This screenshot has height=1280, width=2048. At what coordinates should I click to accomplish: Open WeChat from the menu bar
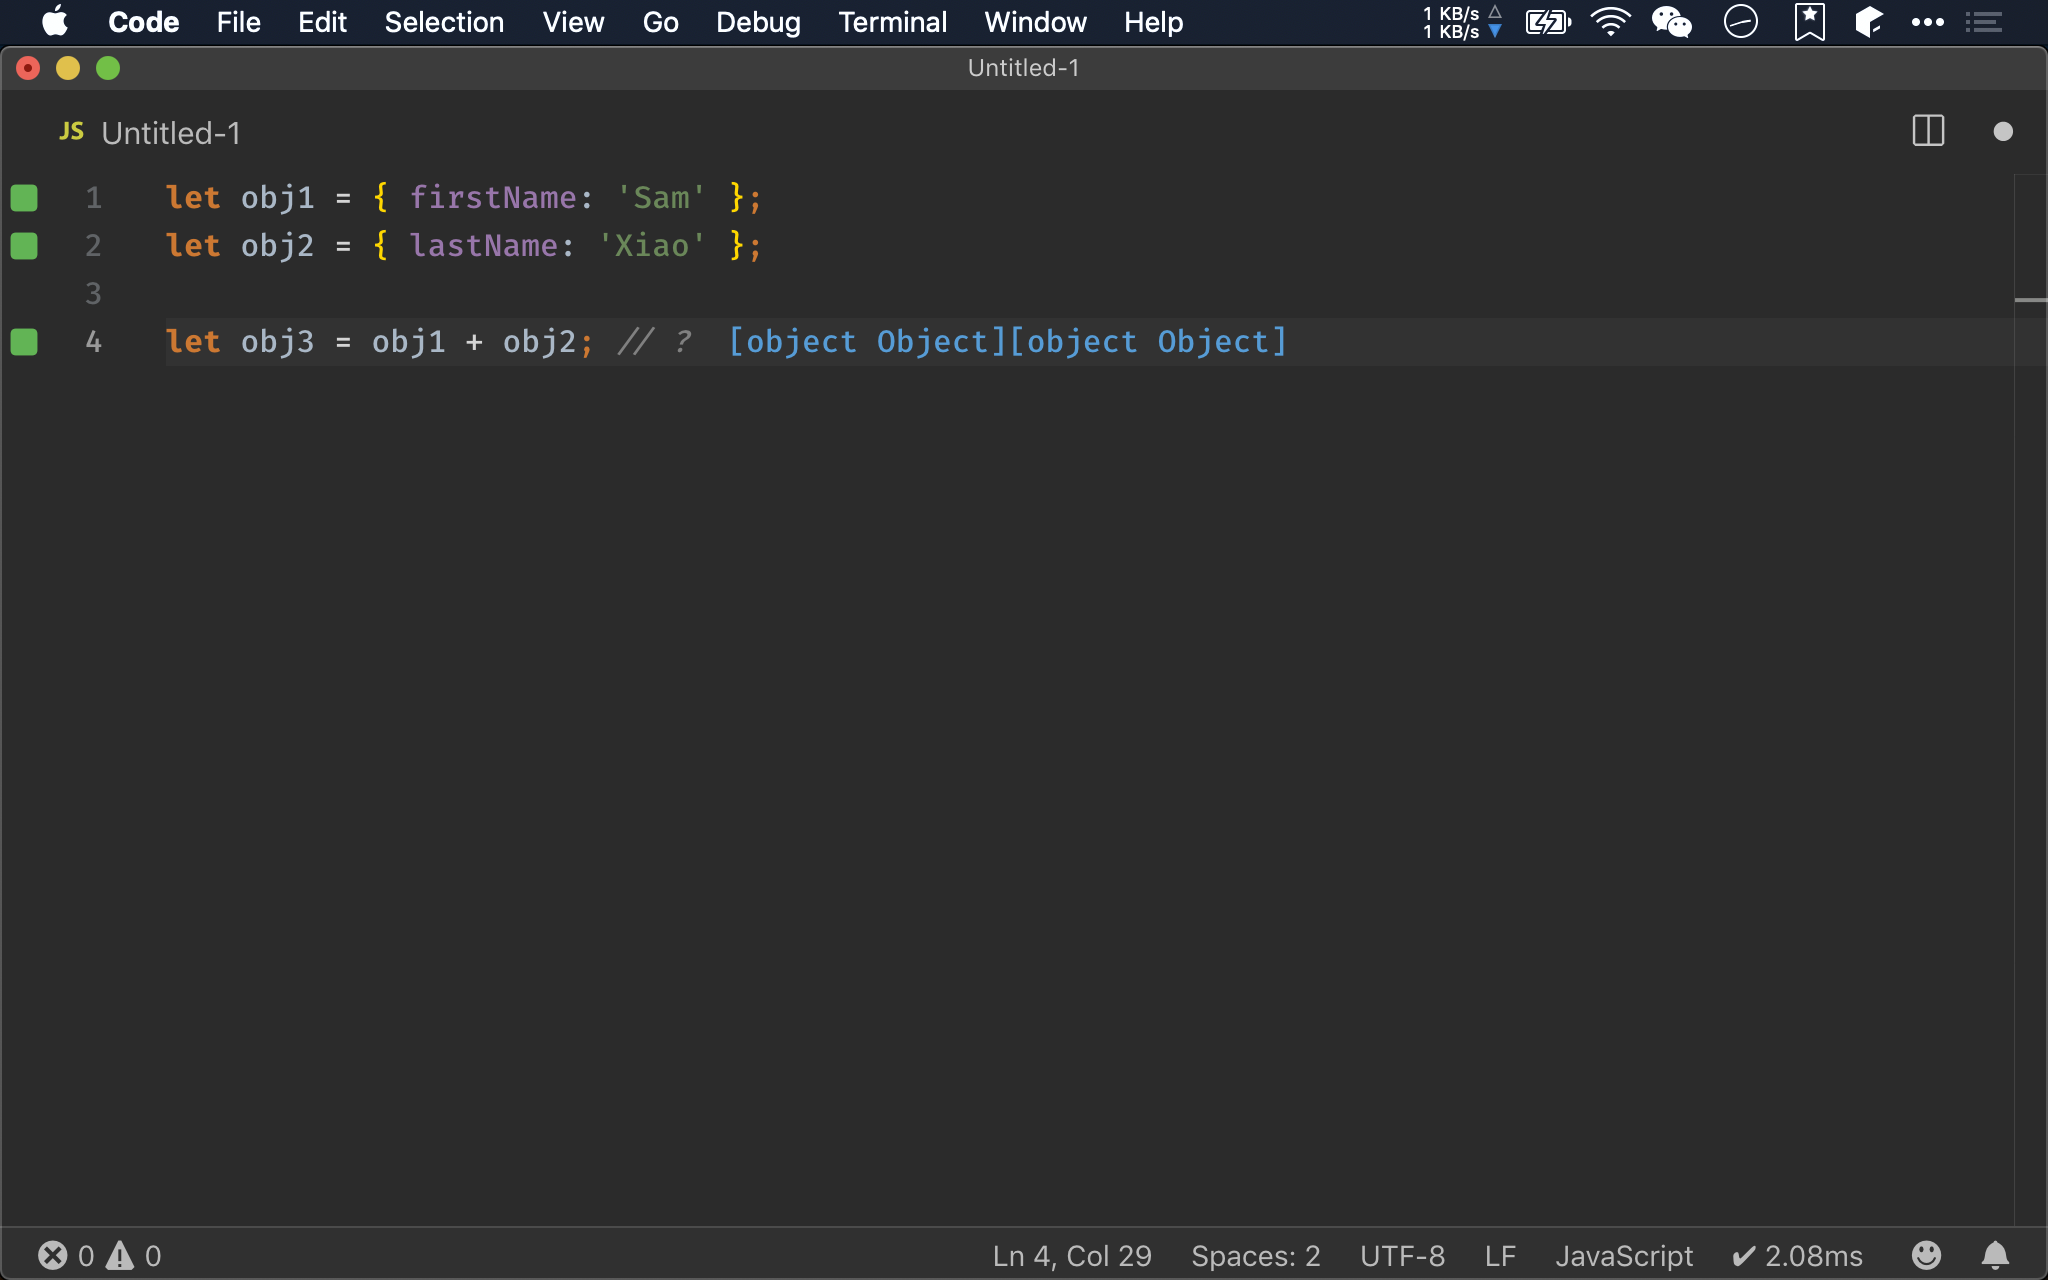click(1671, 22)
